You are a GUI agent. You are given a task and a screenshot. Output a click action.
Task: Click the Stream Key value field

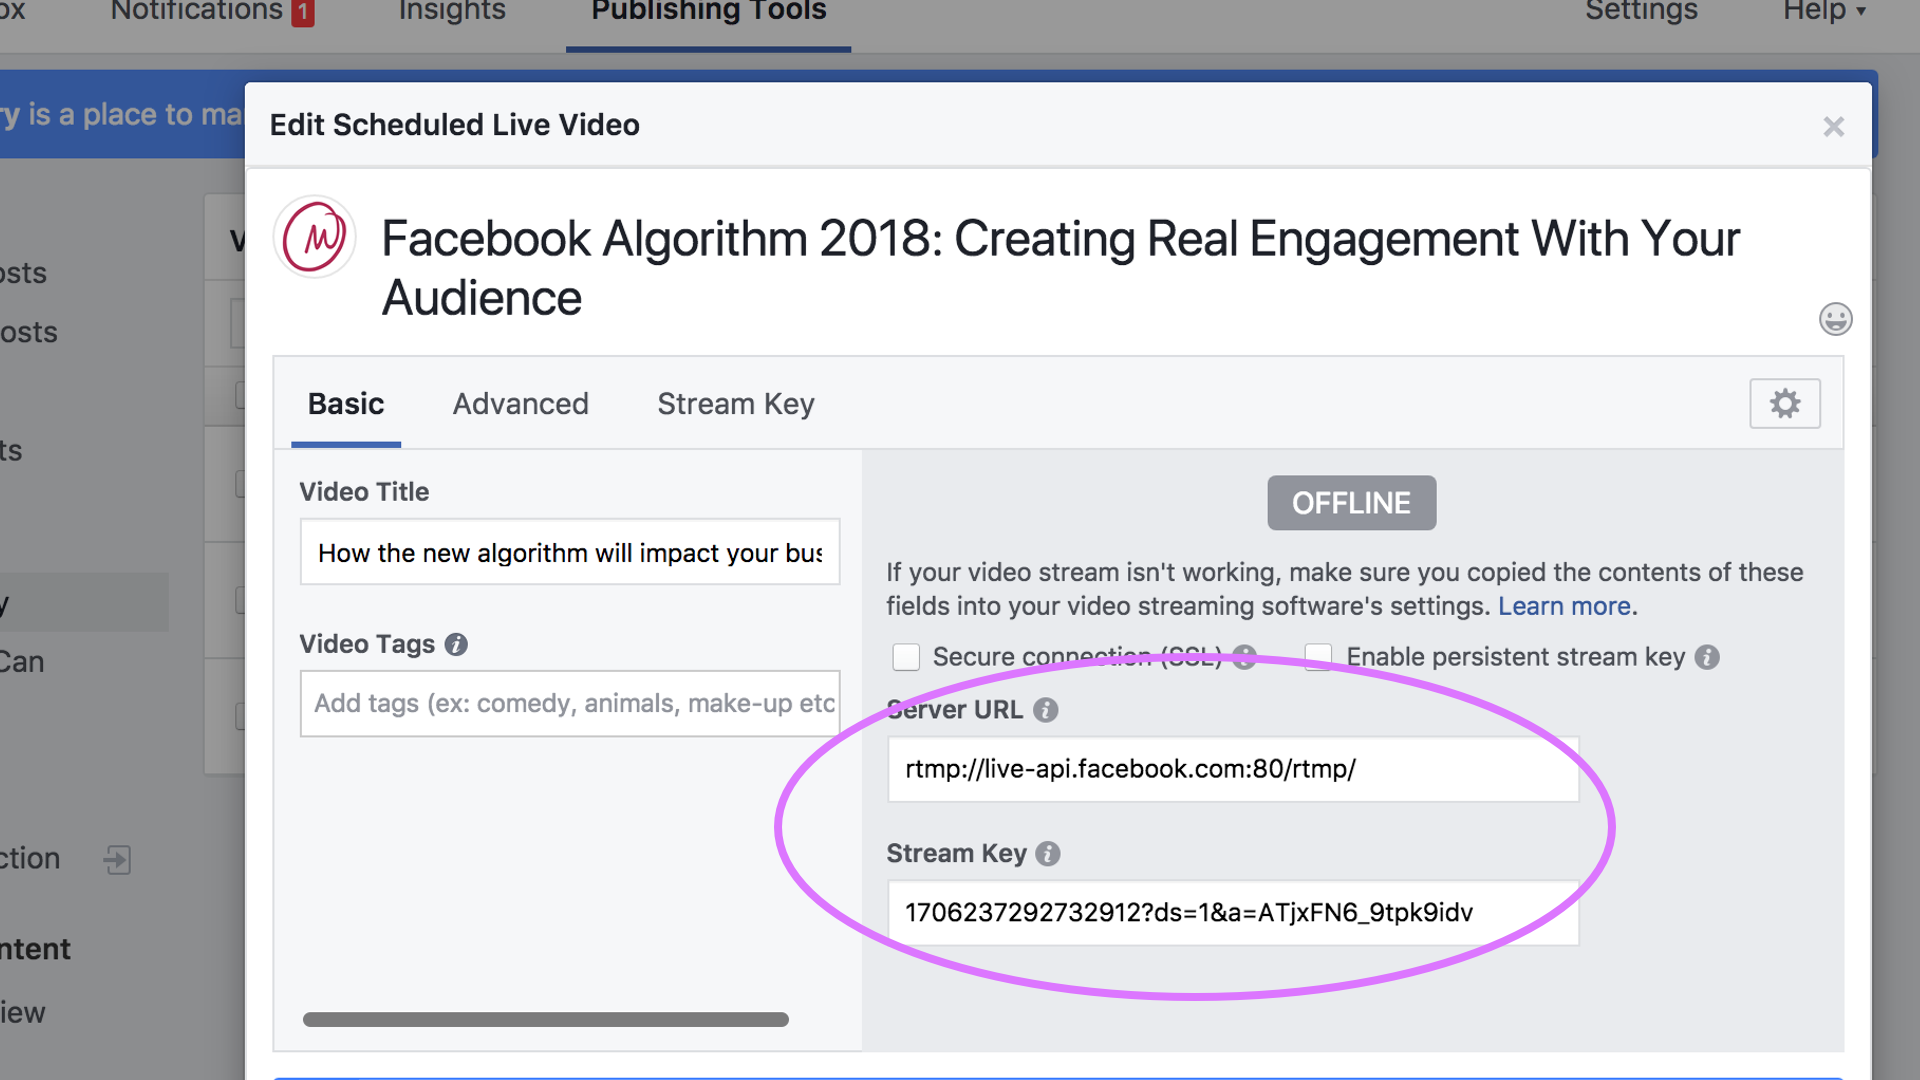click(x=1233, y=913)
